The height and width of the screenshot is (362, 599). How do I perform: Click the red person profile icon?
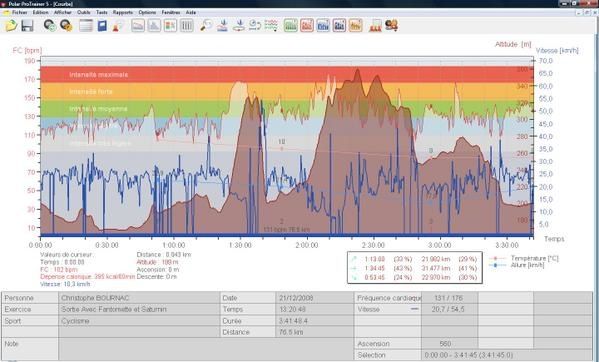118,26
